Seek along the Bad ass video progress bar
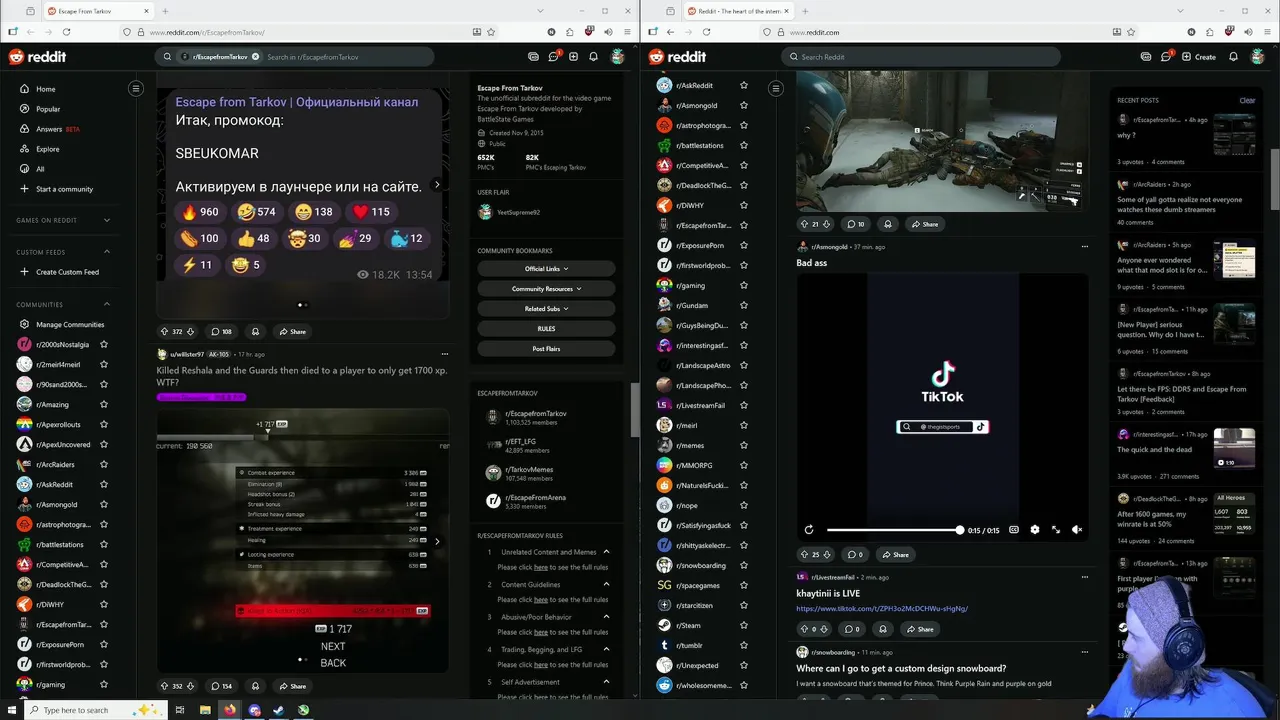The height and width of the screenshot is (720, 1280). (x=894, y=530)
